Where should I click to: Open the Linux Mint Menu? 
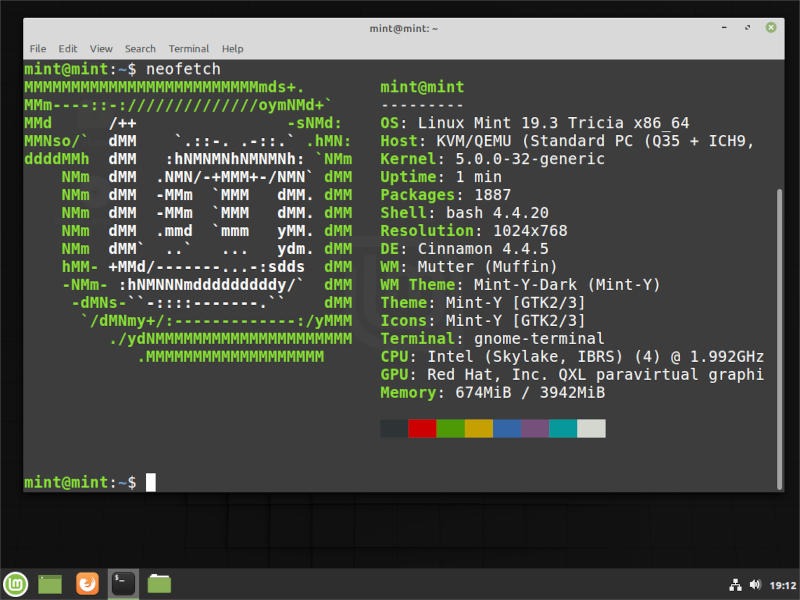click(x=16, y=583)
